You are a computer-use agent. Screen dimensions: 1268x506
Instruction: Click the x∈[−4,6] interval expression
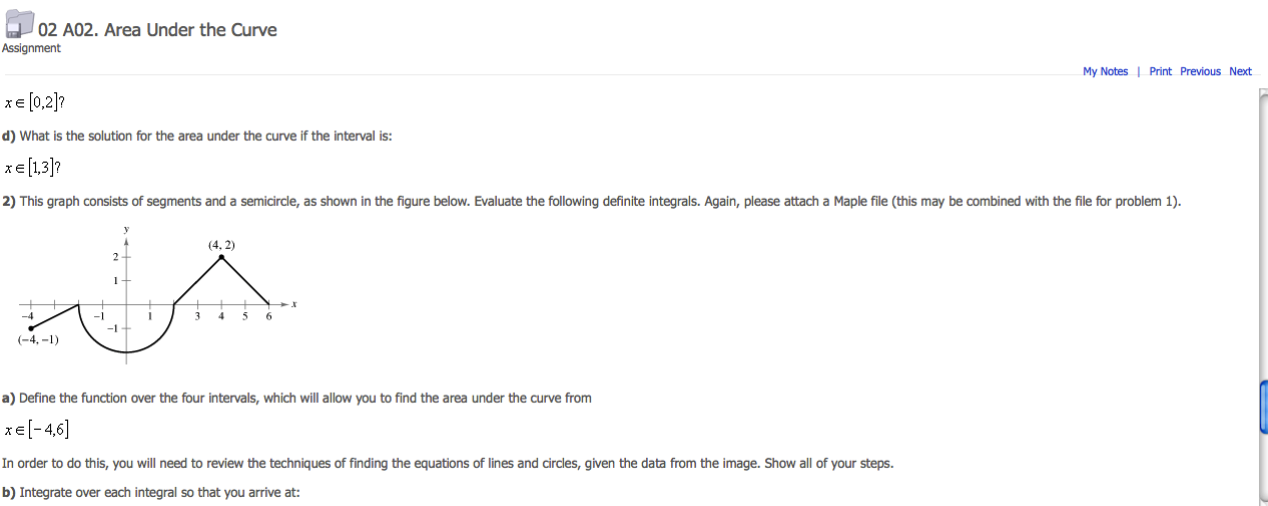tap(37, 430)
